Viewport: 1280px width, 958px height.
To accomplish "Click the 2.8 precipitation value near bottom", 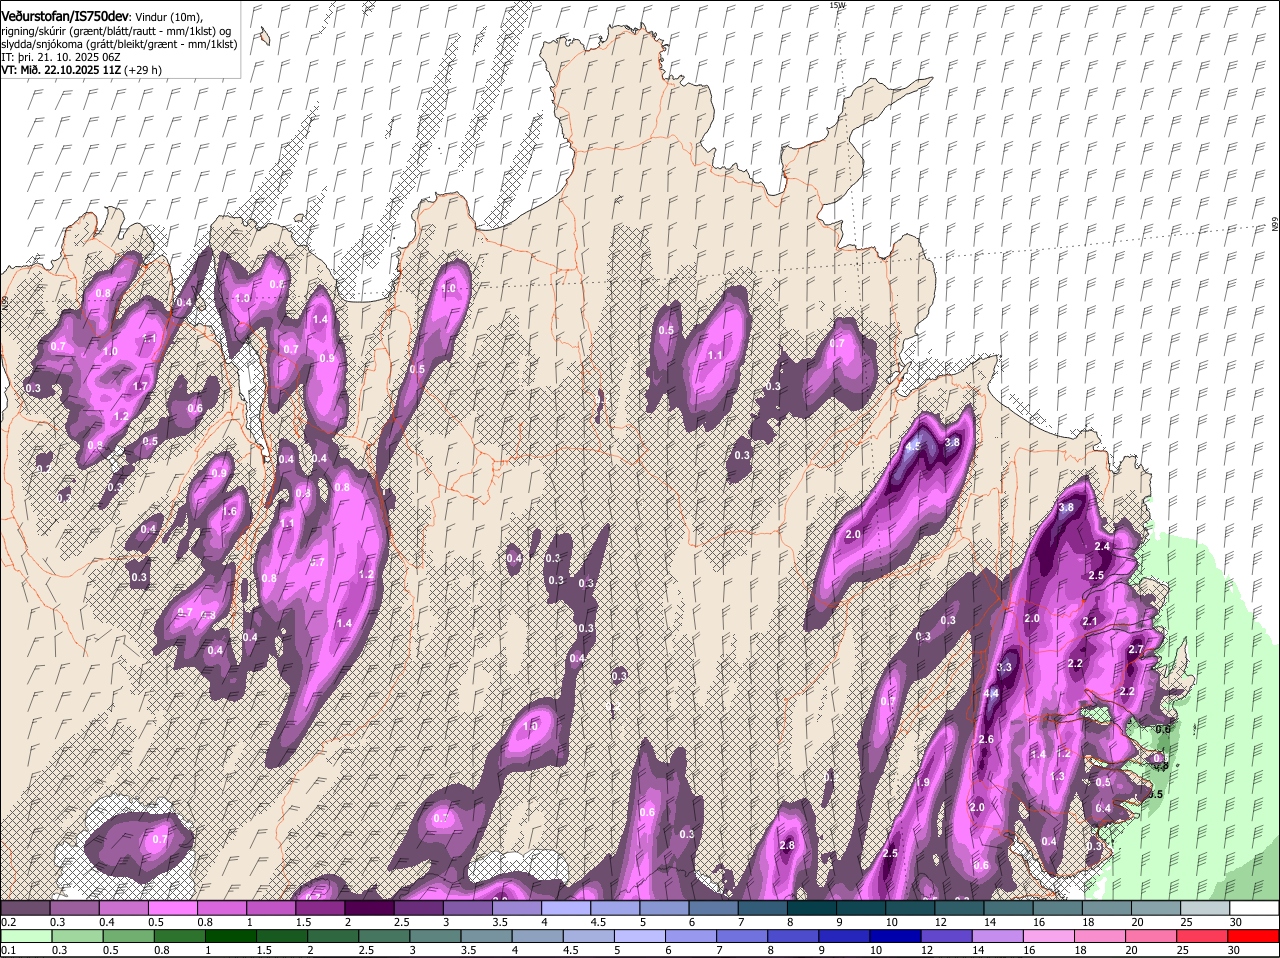I will point(786,845).
